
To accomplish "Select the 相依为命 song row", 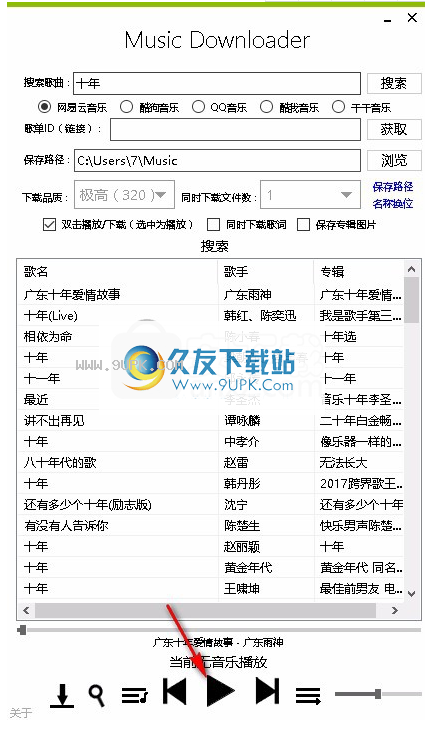I will (211, 337).
